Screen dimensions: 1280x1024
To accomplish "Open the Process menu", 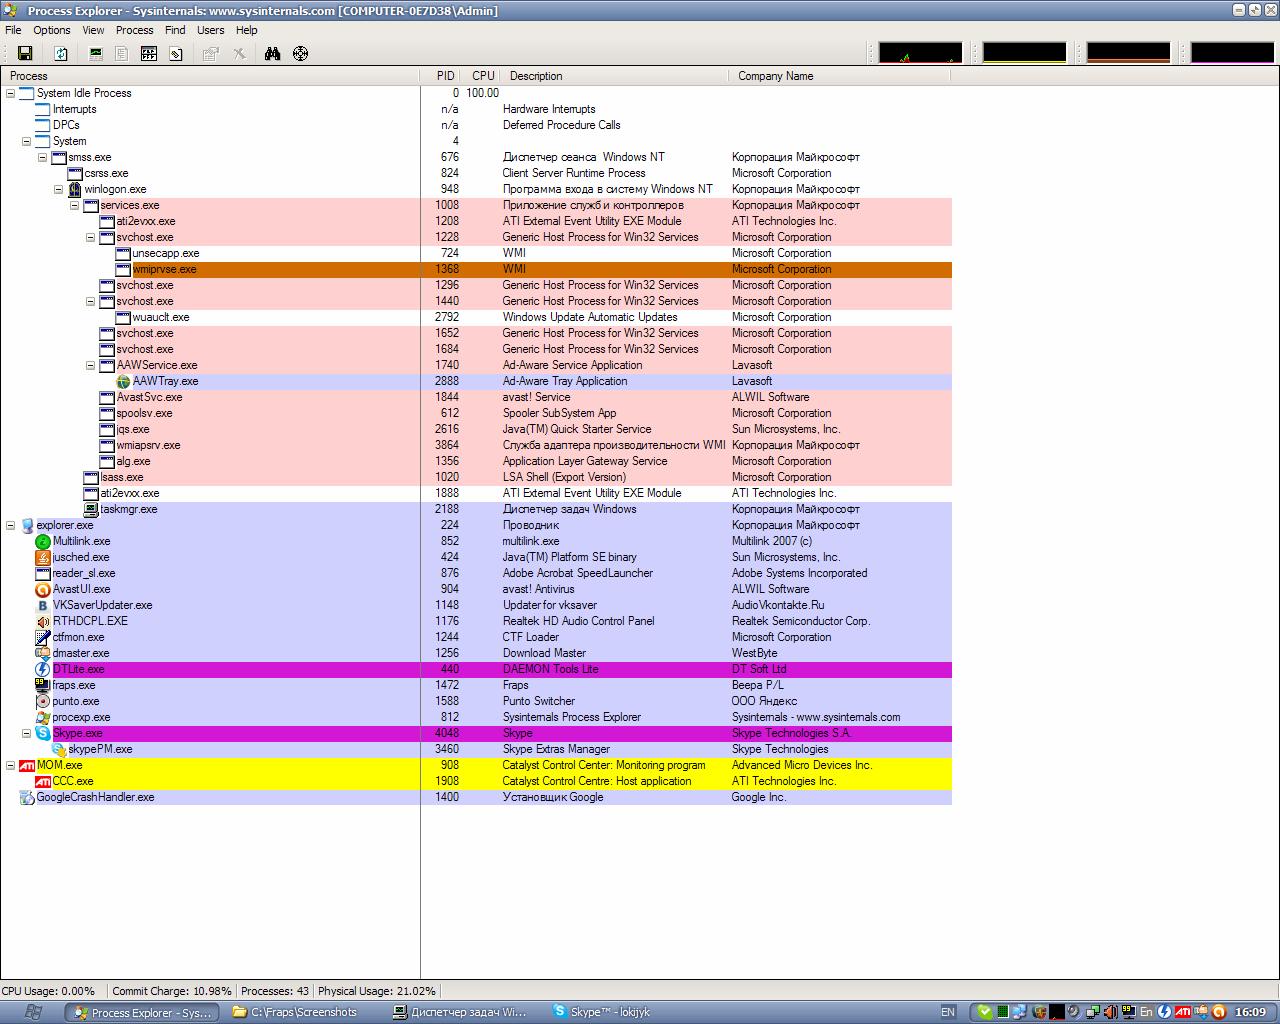I will pyautogui.click(x=134, y=30).
